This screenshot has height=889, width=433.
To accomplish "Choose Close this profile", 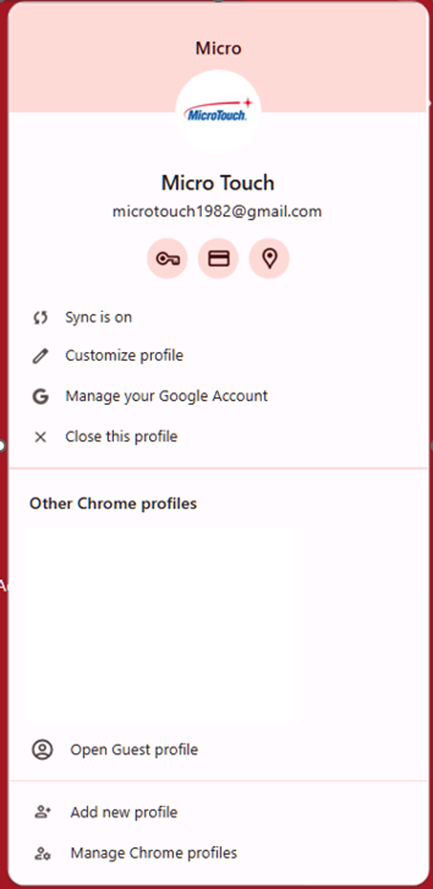I will (x=218, y=437).
